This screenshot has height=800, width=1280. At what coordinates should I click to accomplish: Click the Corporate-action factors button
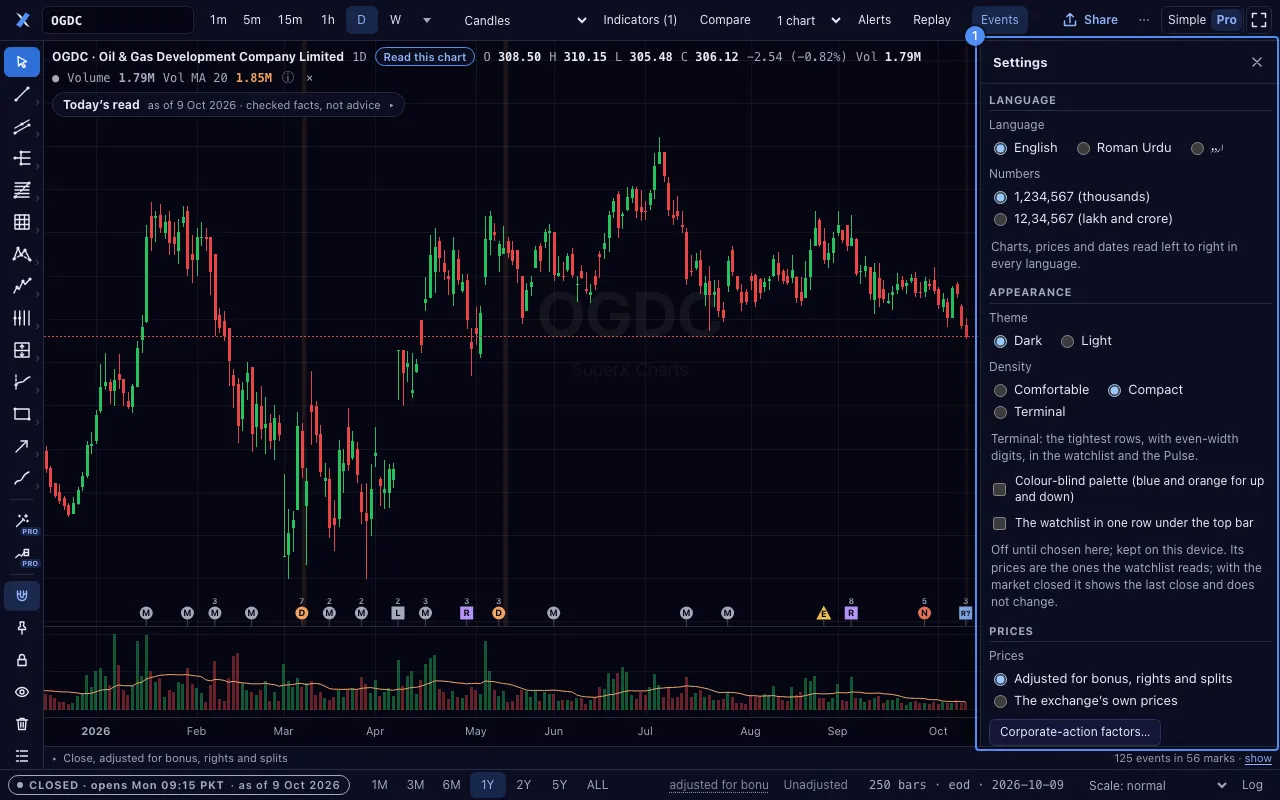tap(1075, 732)
